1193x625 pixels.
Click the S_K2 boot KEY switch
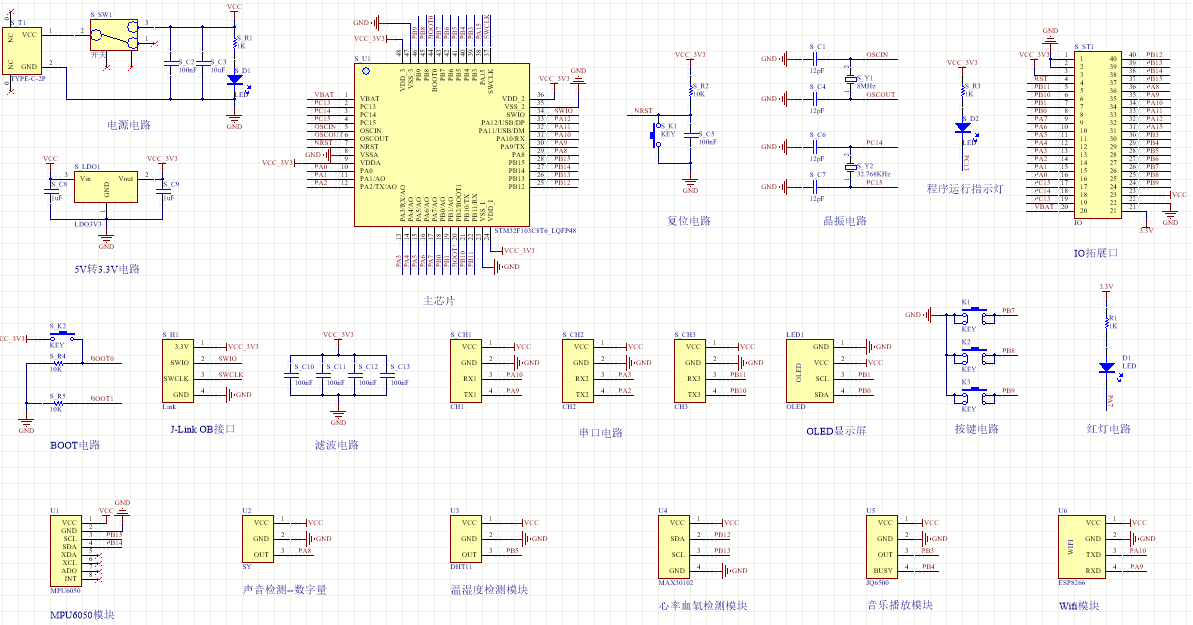[61, 336]
